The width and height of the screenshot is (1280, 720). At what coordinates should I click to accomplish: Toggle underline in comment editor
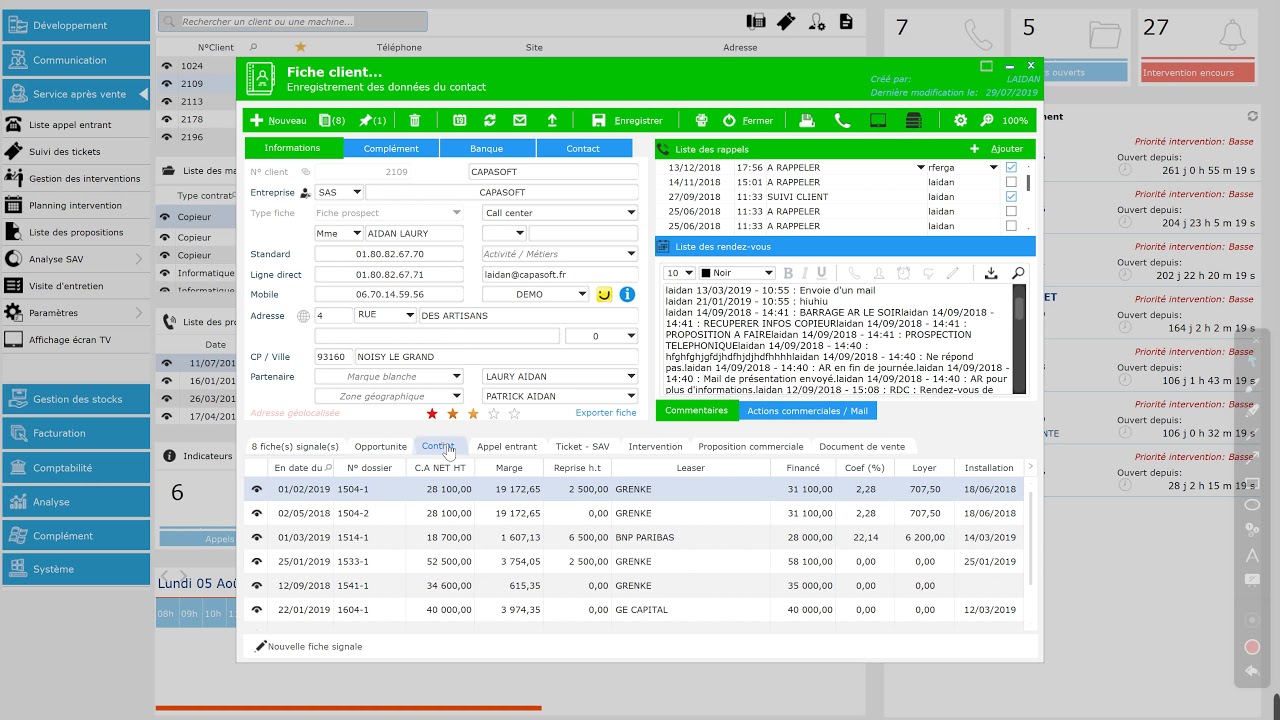coord(822,273)
